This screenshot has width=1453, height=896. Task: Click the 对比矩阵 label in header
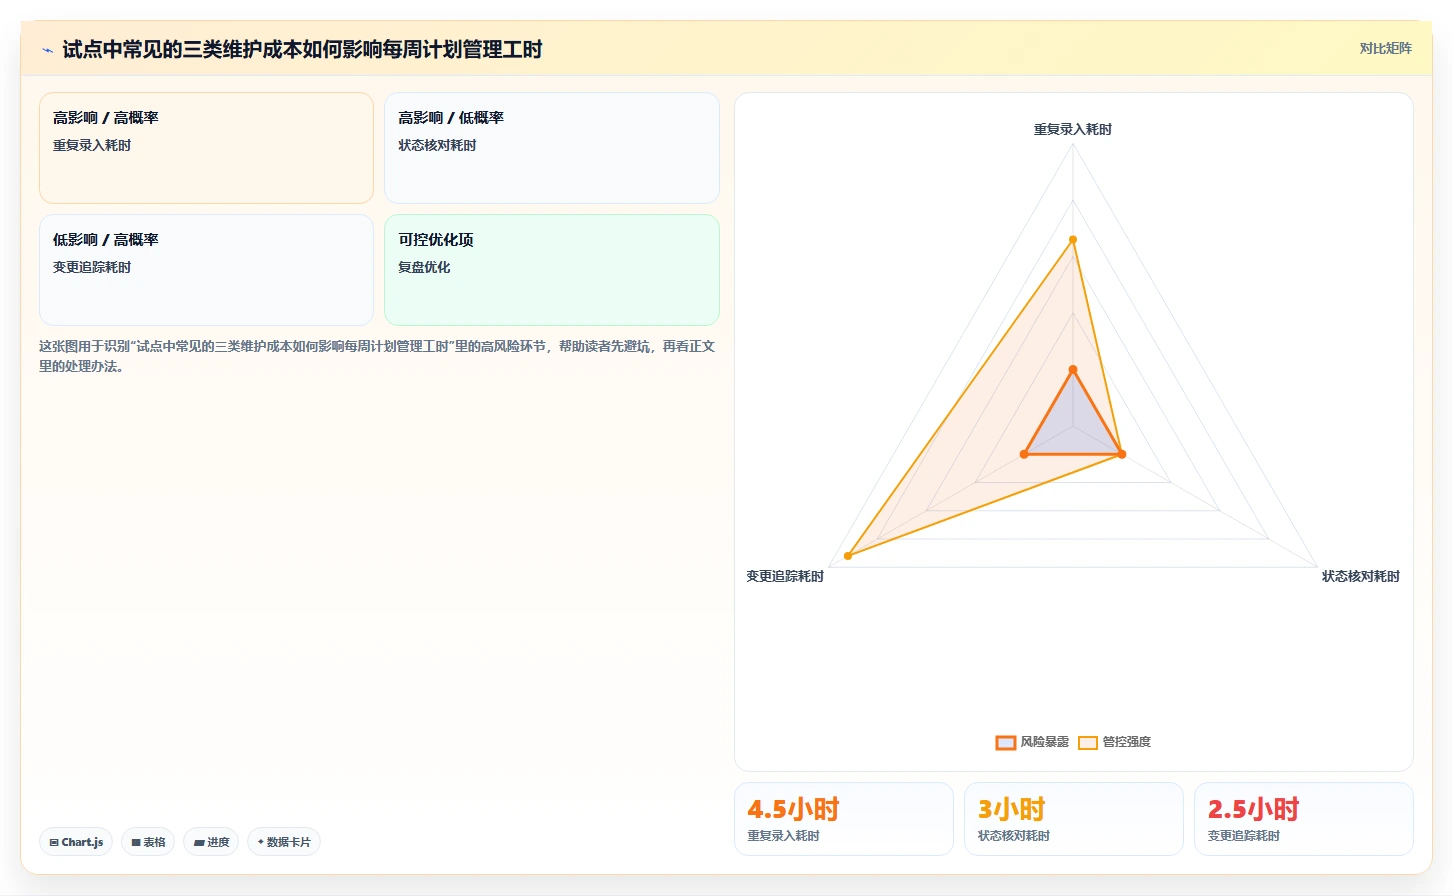(x=1385, y=48)
